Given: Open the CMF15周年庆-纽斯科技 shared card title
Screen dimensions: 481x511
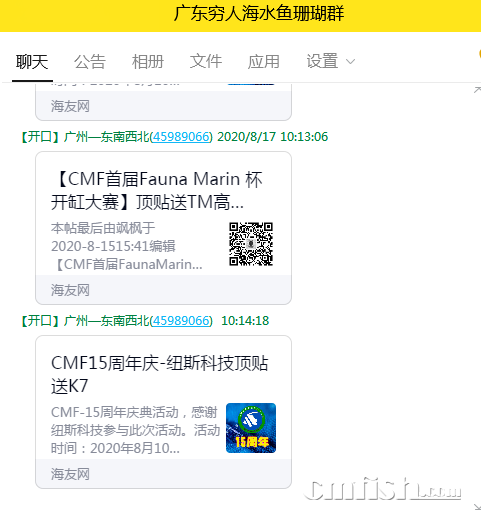Looking at the screenshot, I should pos(159,375).
